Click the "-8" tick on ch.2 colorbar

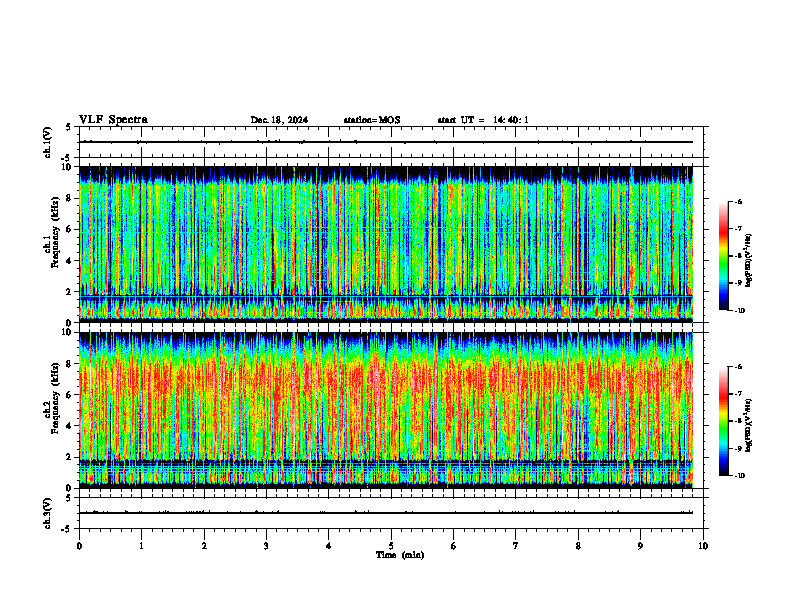739,421
